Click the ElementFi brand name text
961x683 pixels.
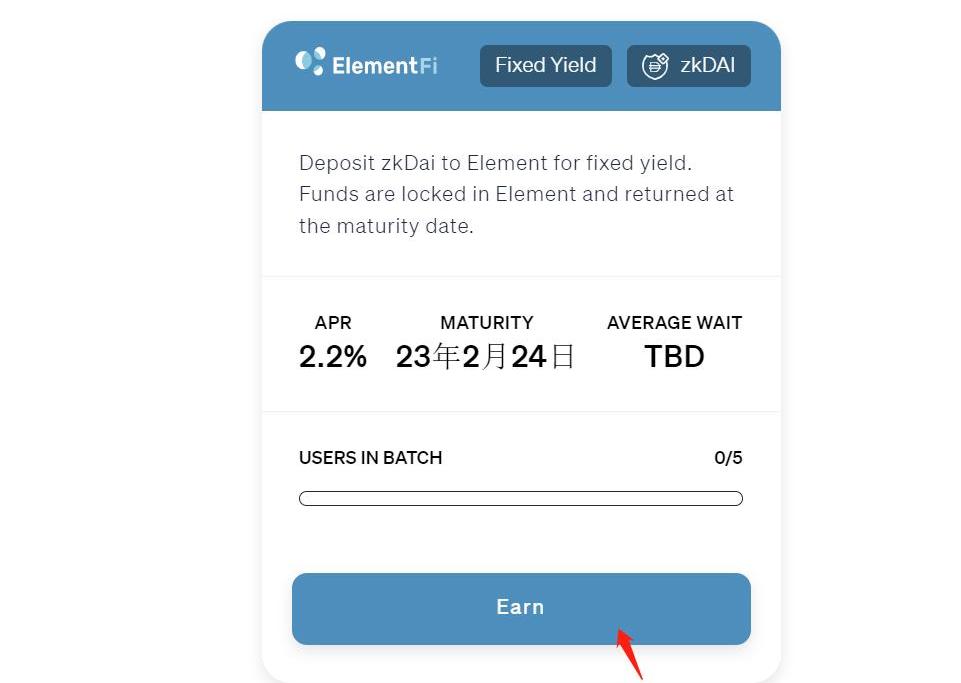[x=385, y=66]
